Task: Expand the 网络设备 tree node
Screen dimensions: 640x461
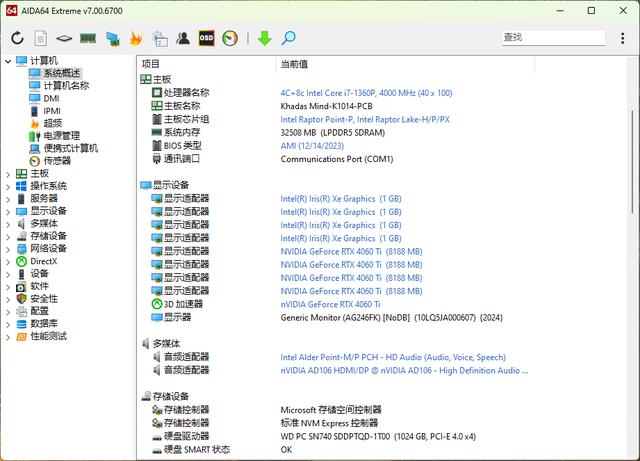Action: 8,249
